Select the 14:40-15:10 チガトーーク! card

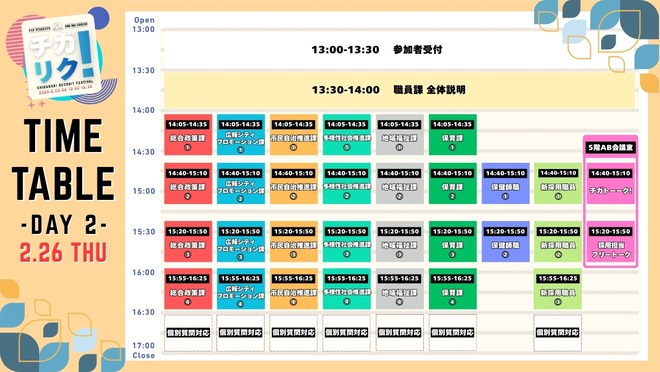point(610,183)
